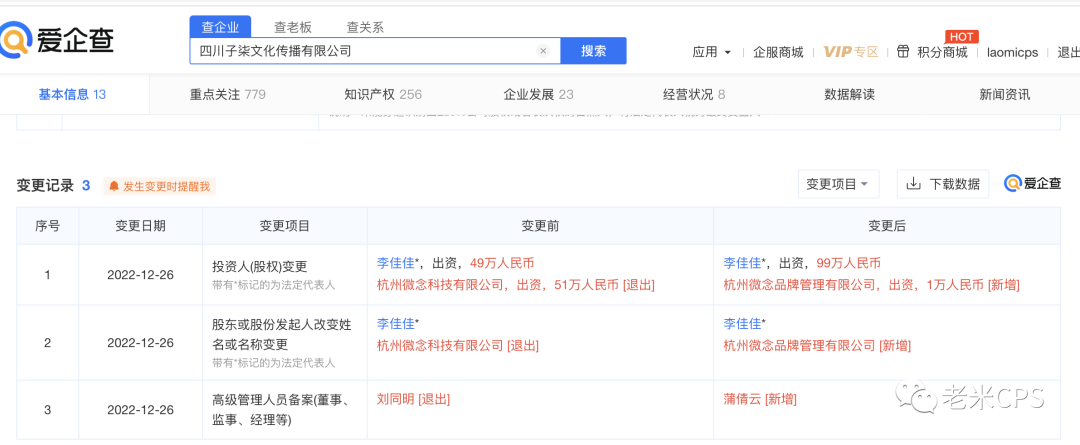This screenshot has height=445, width=1080.
Task: Click 杭州微念科技有限公司 [退出] in row 2
Action: [458, 346]
